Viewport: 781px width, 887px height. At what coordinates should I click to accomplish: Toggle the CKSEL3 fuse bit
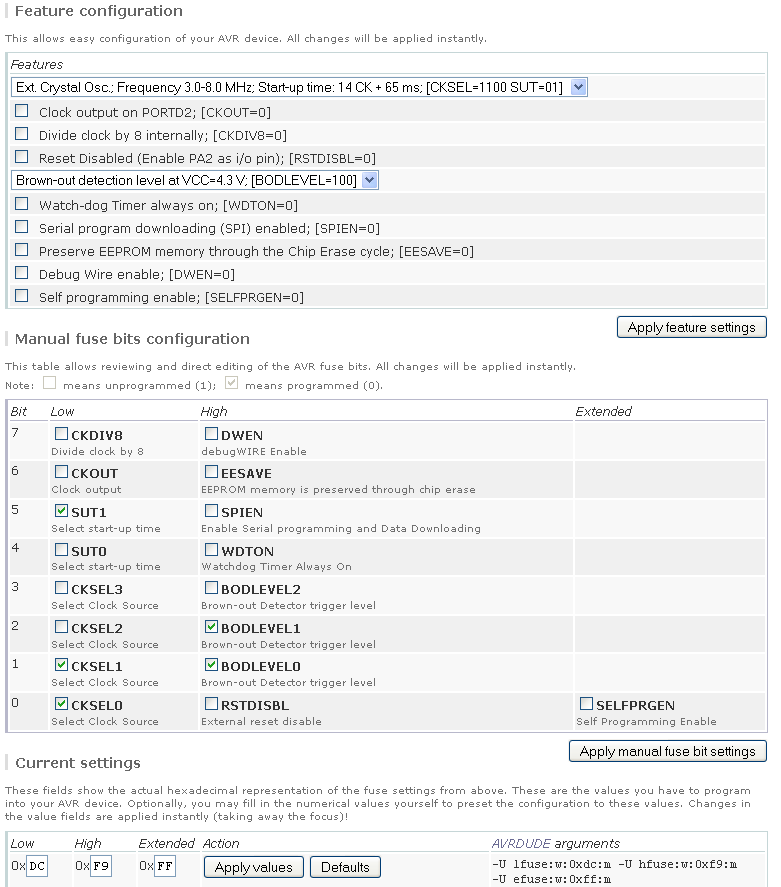(61, 588)
